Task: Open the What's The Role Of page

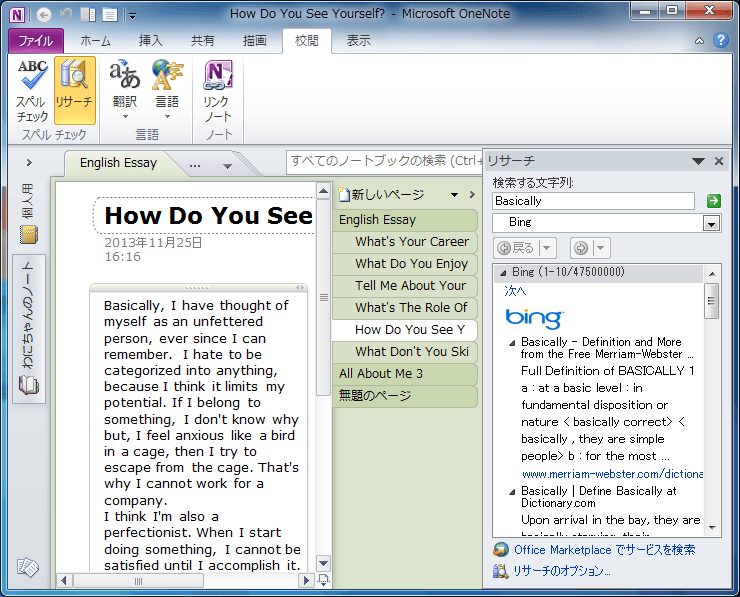Action: coord(405,308)
